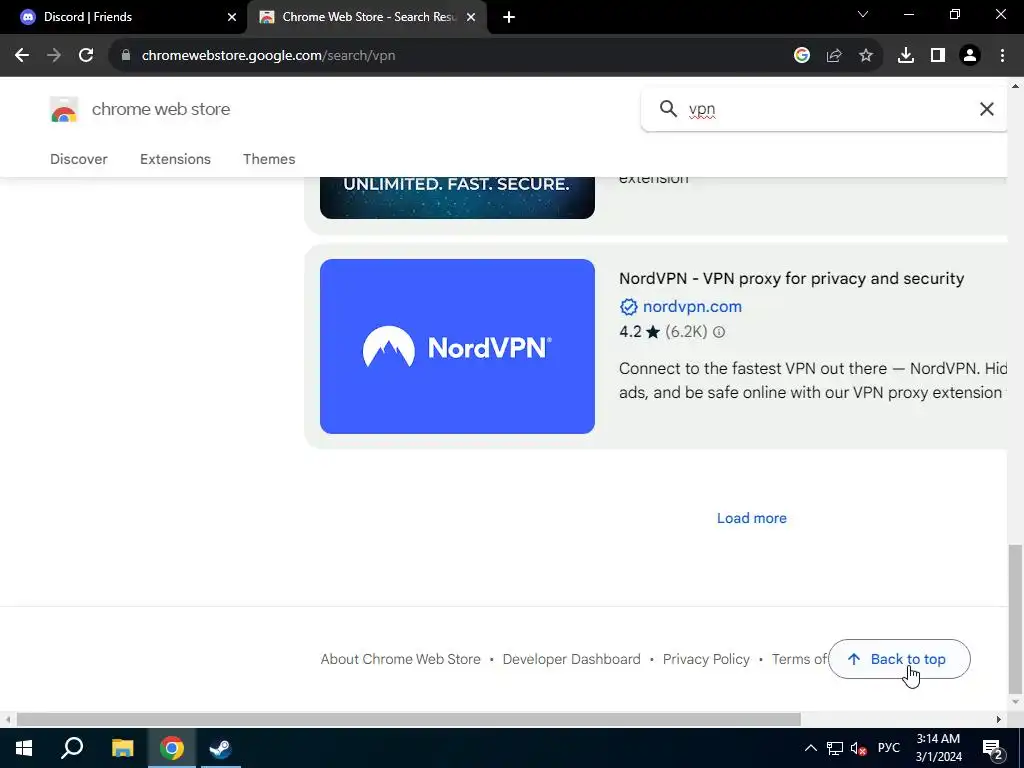Screen dimensions: 1024x768
Task: Go back using the browser back arrow
Action: pyautogui.click(x=22, y=56)
